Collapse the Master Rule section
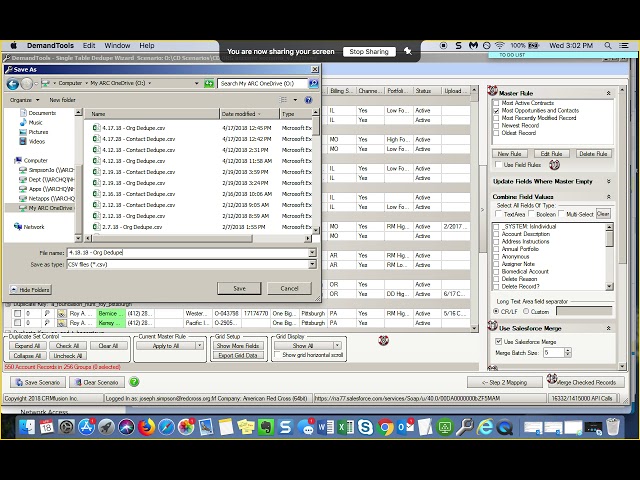The height and width of the screenshot is (480, 640). [608, 93]
